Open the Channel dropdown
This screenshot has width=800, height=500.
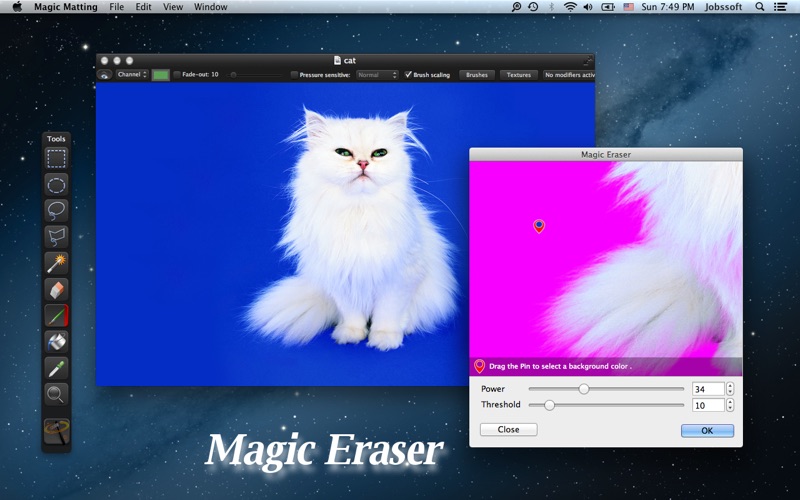(131, 75)
